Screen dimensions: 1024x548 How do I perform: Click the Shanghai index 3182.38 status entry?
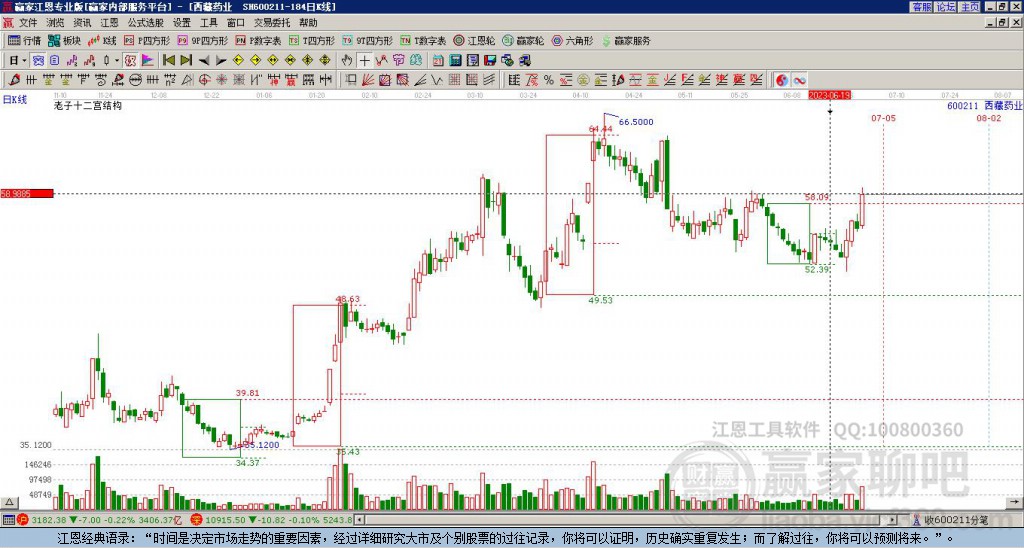click(x=102, y=521)
